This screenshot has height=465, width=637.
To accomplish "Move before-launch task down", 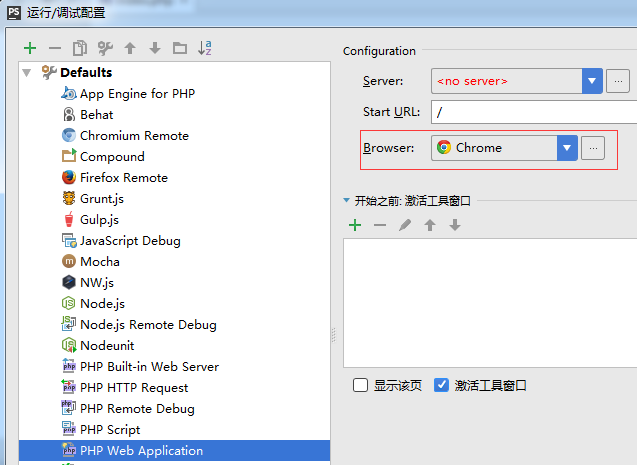I will click(455, 225).
